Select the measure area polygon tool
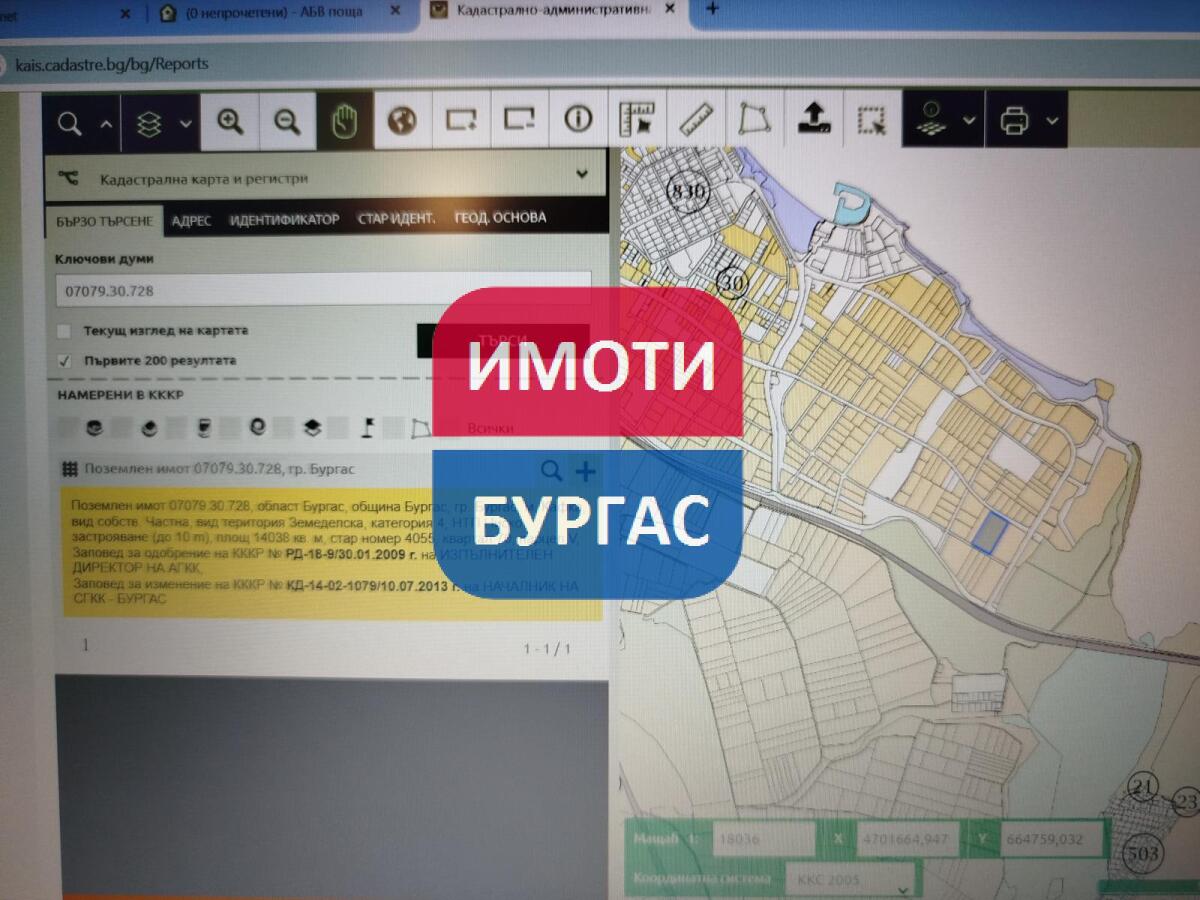The width and height of the screenshot is (1200, 900). click(x=753, y=118)
